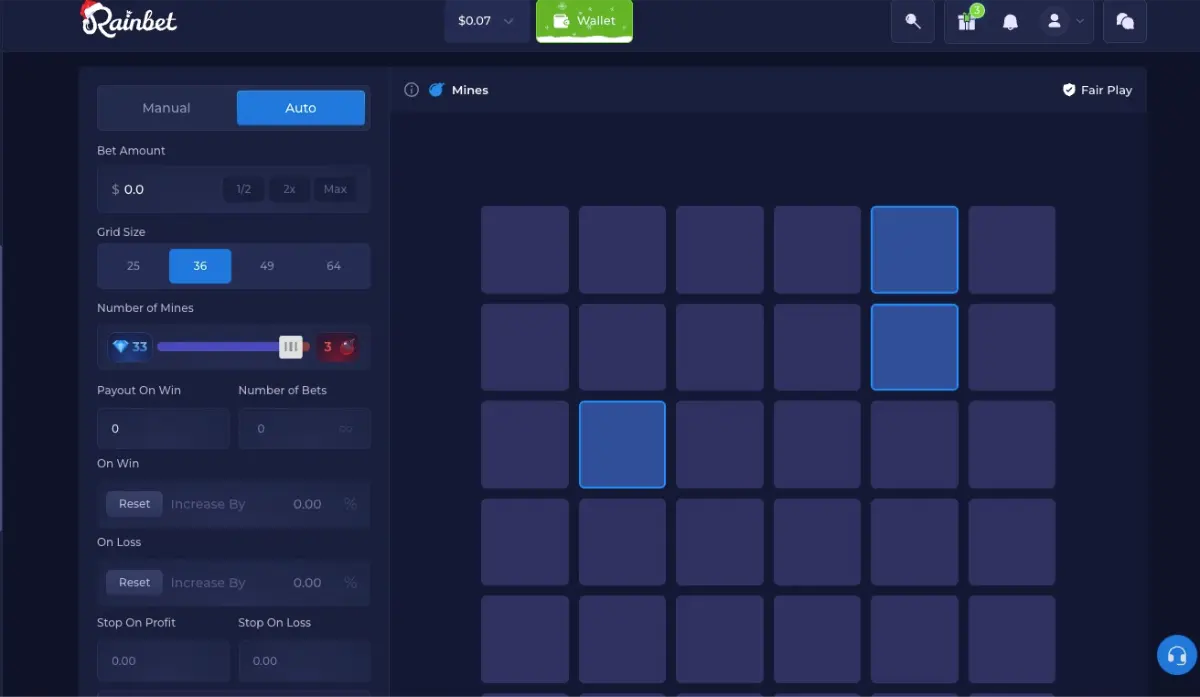Click the Fair Play link
This screenshot has width=1200, height=697.
point(1097,90)
